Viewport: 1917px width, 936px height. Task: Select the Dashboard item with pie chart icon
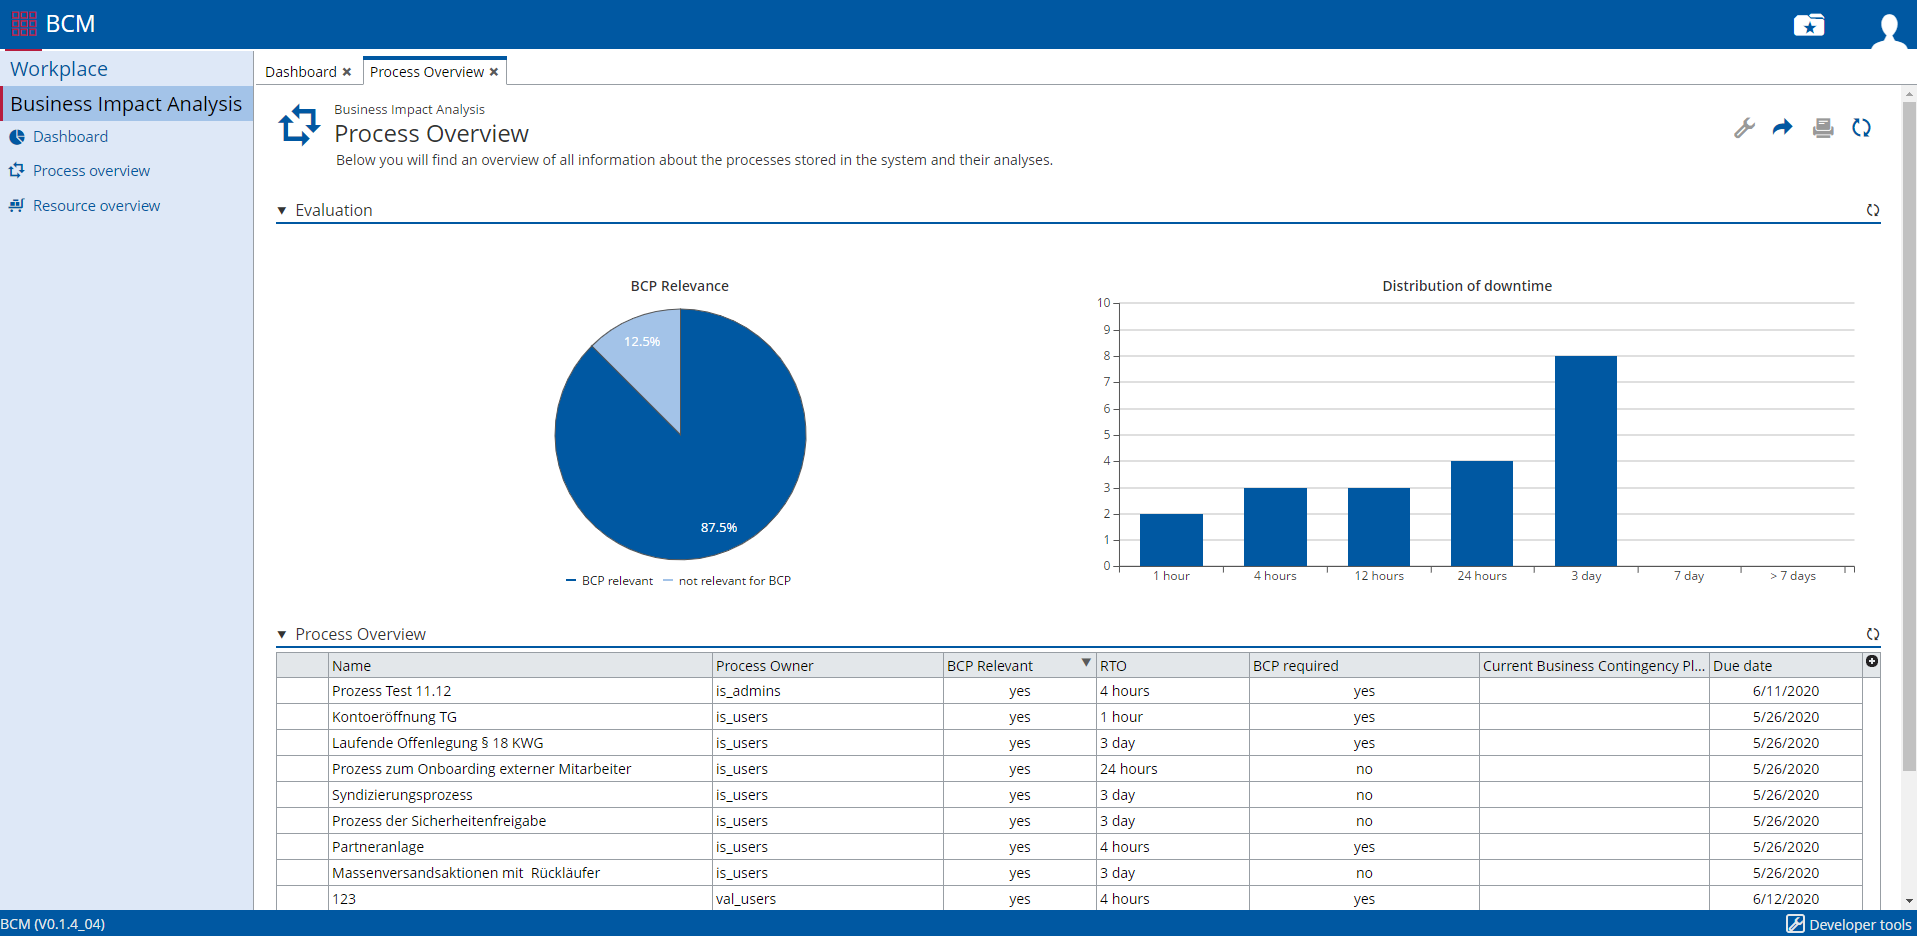(x=70, y=136)
